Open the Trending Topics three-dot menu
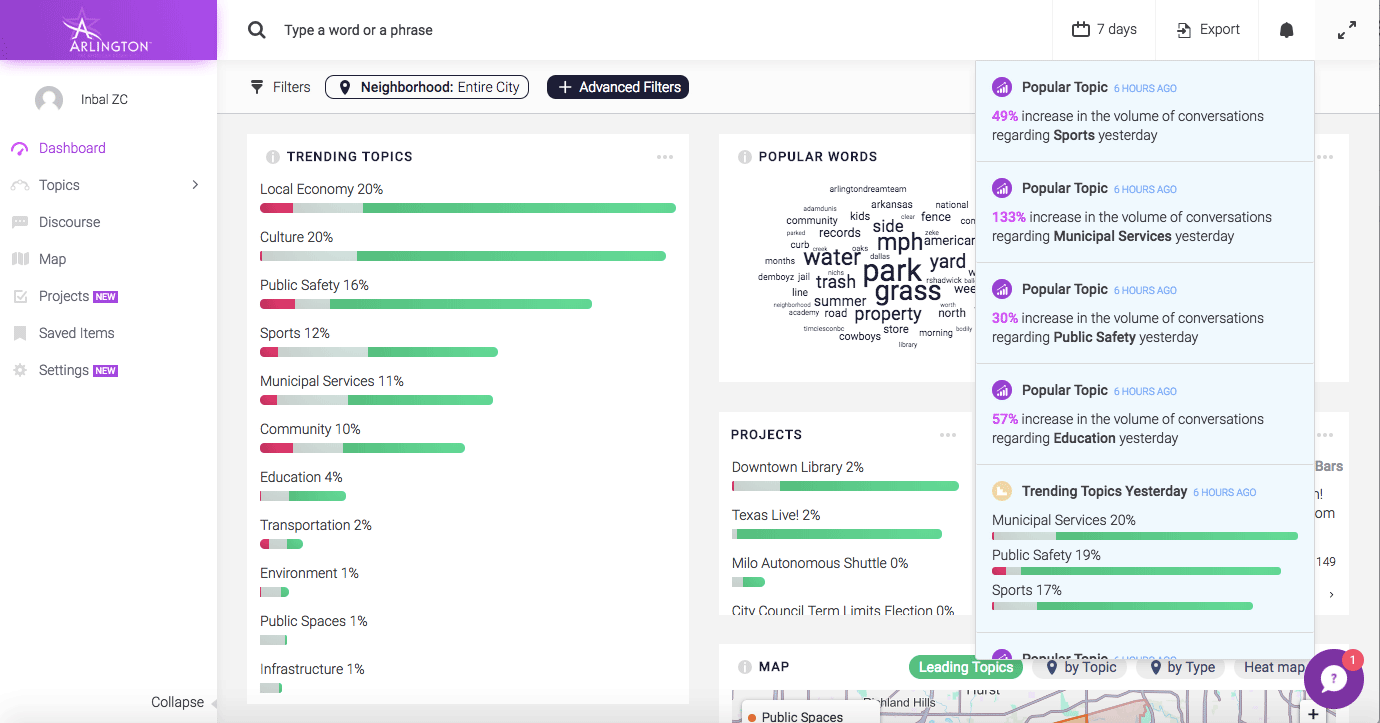The image size is (1380, 723). (x=665, y=157)
